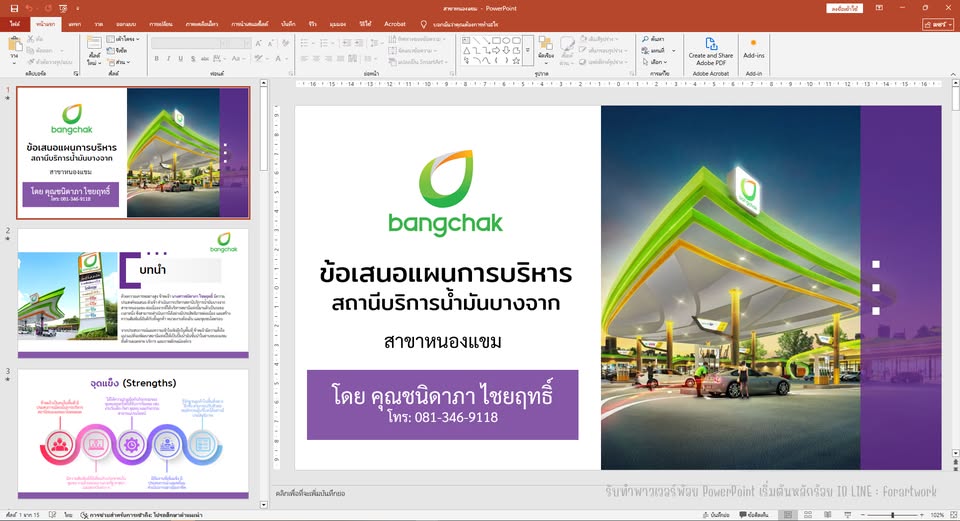Switch to the Design ribbon tab
The image size is (960, 521).
tap(126, 24)
